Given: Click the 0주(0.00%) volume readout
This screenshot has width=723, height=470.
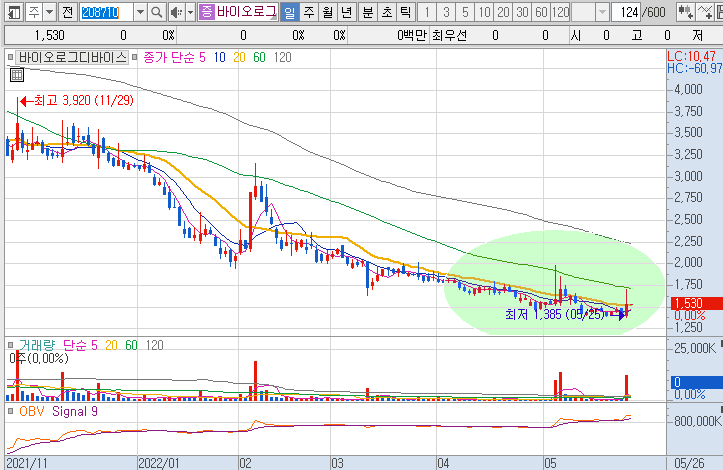Looking at the screenshot, I should 39,358.
